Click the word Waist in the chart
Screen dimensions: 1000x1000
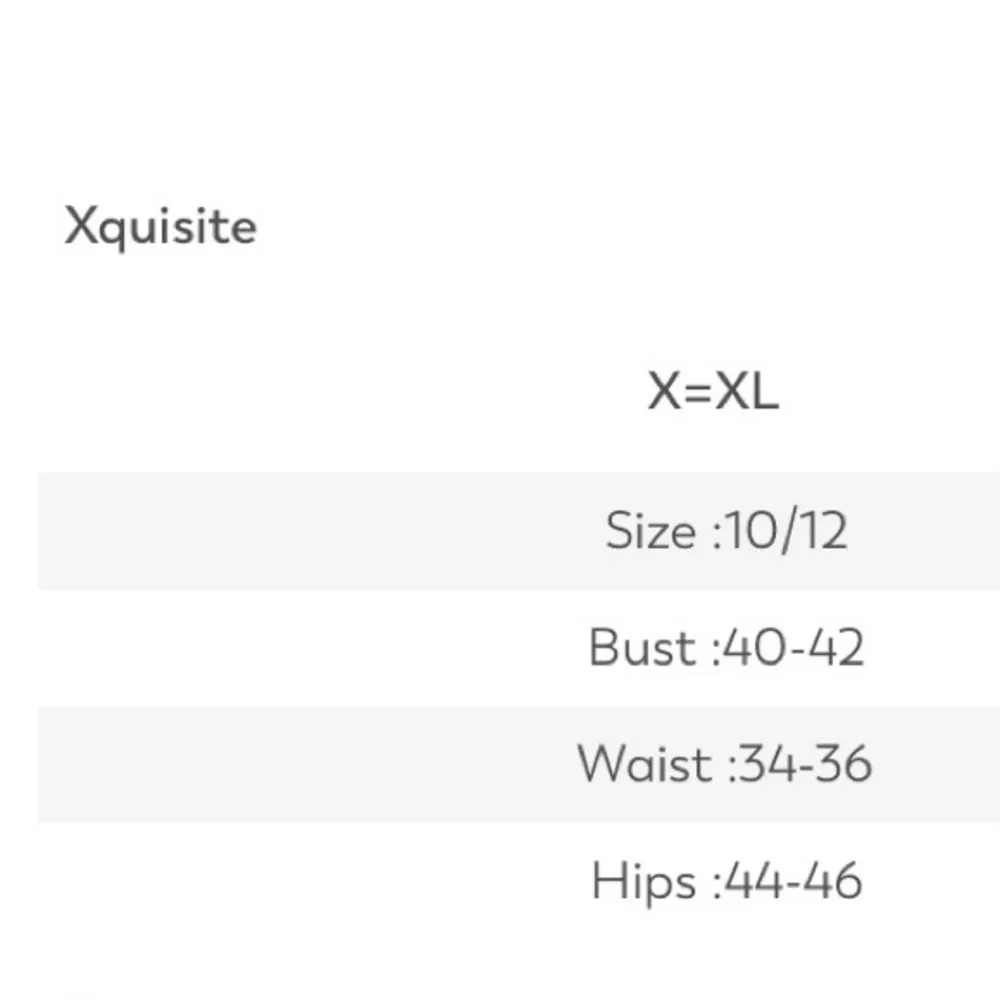[644, 764]
